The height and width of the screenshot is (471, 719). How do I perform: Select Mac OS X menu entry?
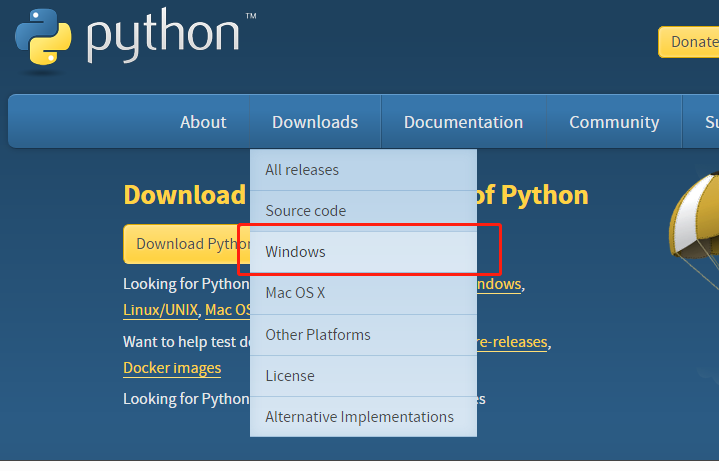point(363,293)
